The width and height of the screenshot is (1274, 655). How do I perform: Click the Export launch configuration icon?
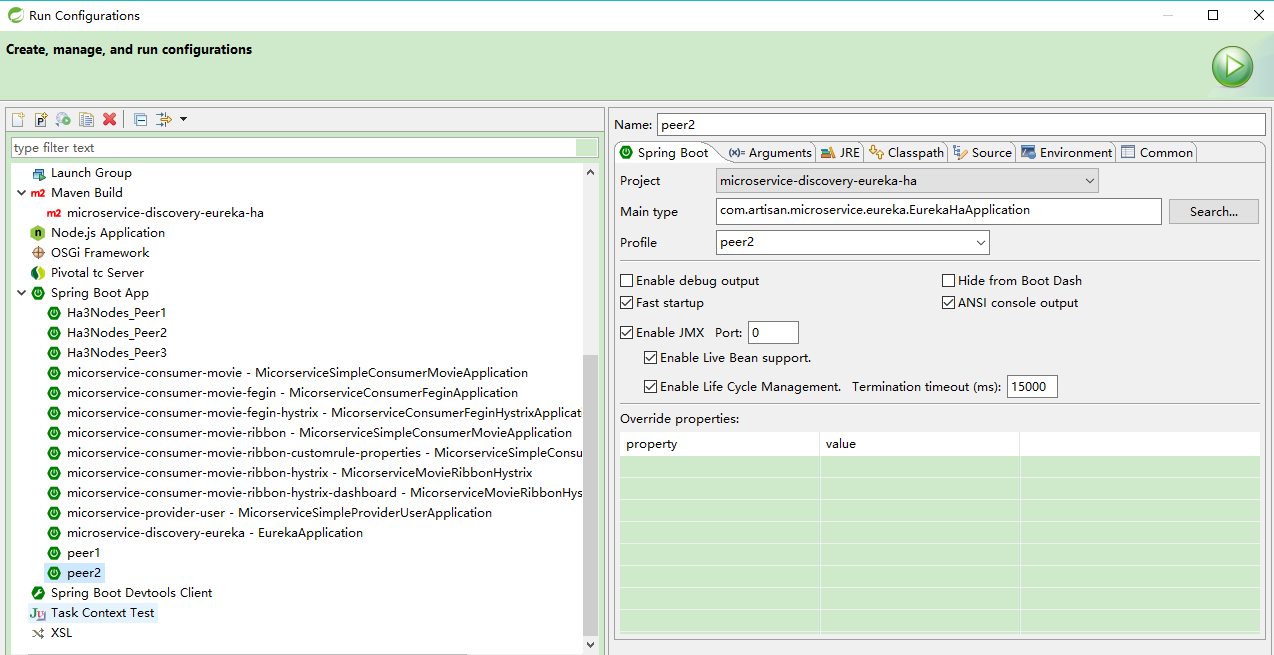[x=63, y=119]
